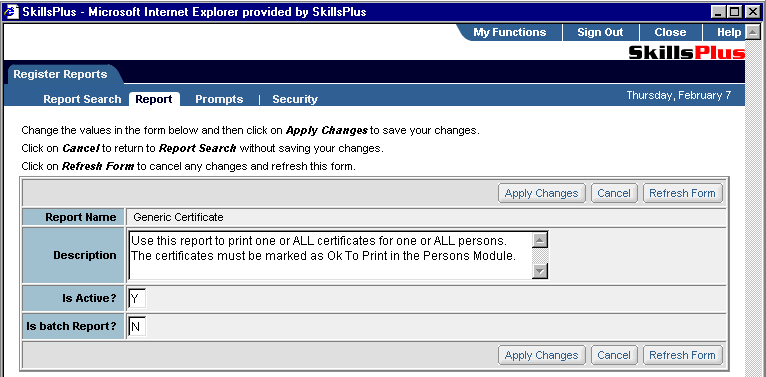Select the Register Reports header tab
766x377 pixels.
point(60,74)
